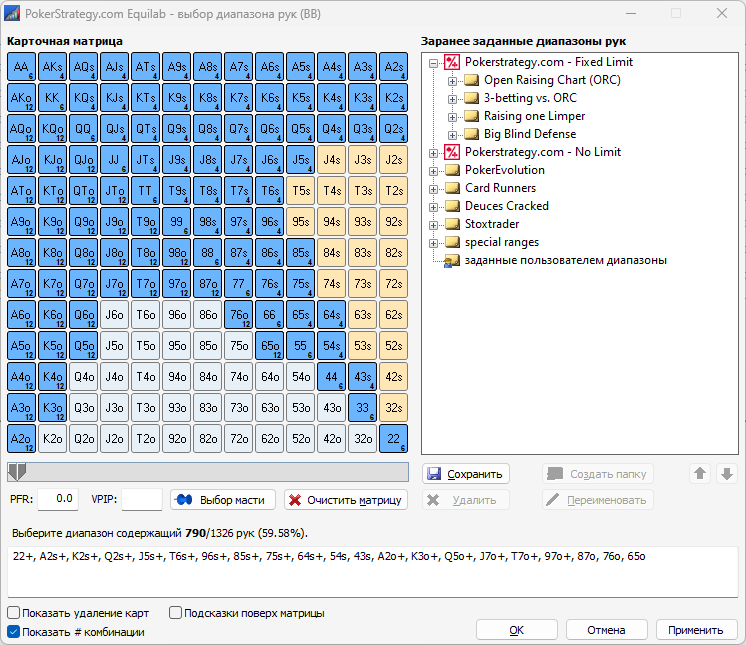This screenshot has width=746, height=645.
Task: Collapse the Pokerstrategy.com Fixed Limit node
Action: click(x=433, y=63)
